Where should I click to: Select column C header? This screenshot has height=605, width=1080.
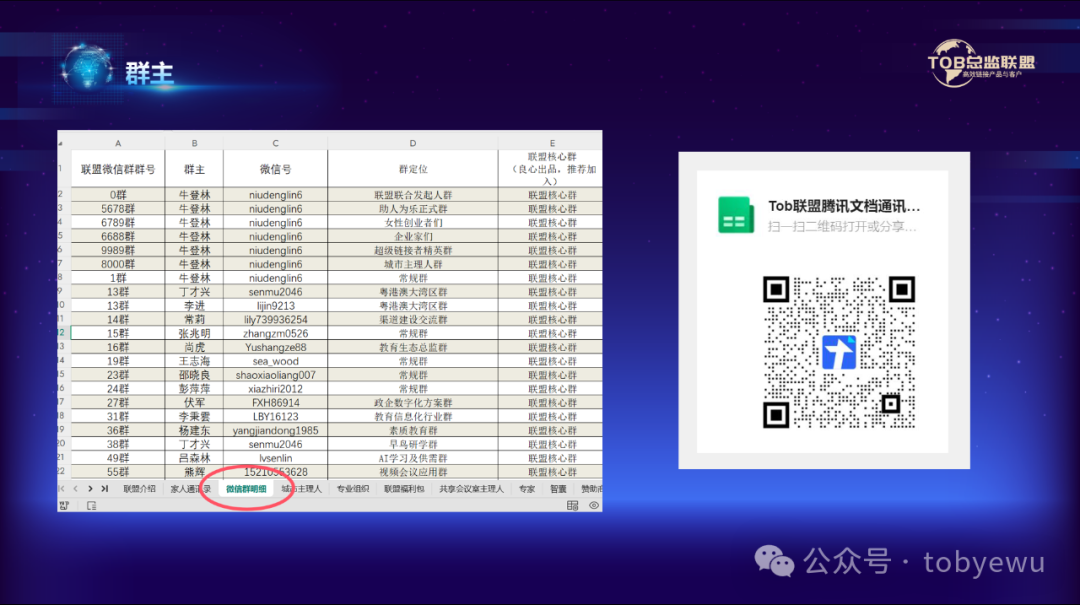click(276, 143)
